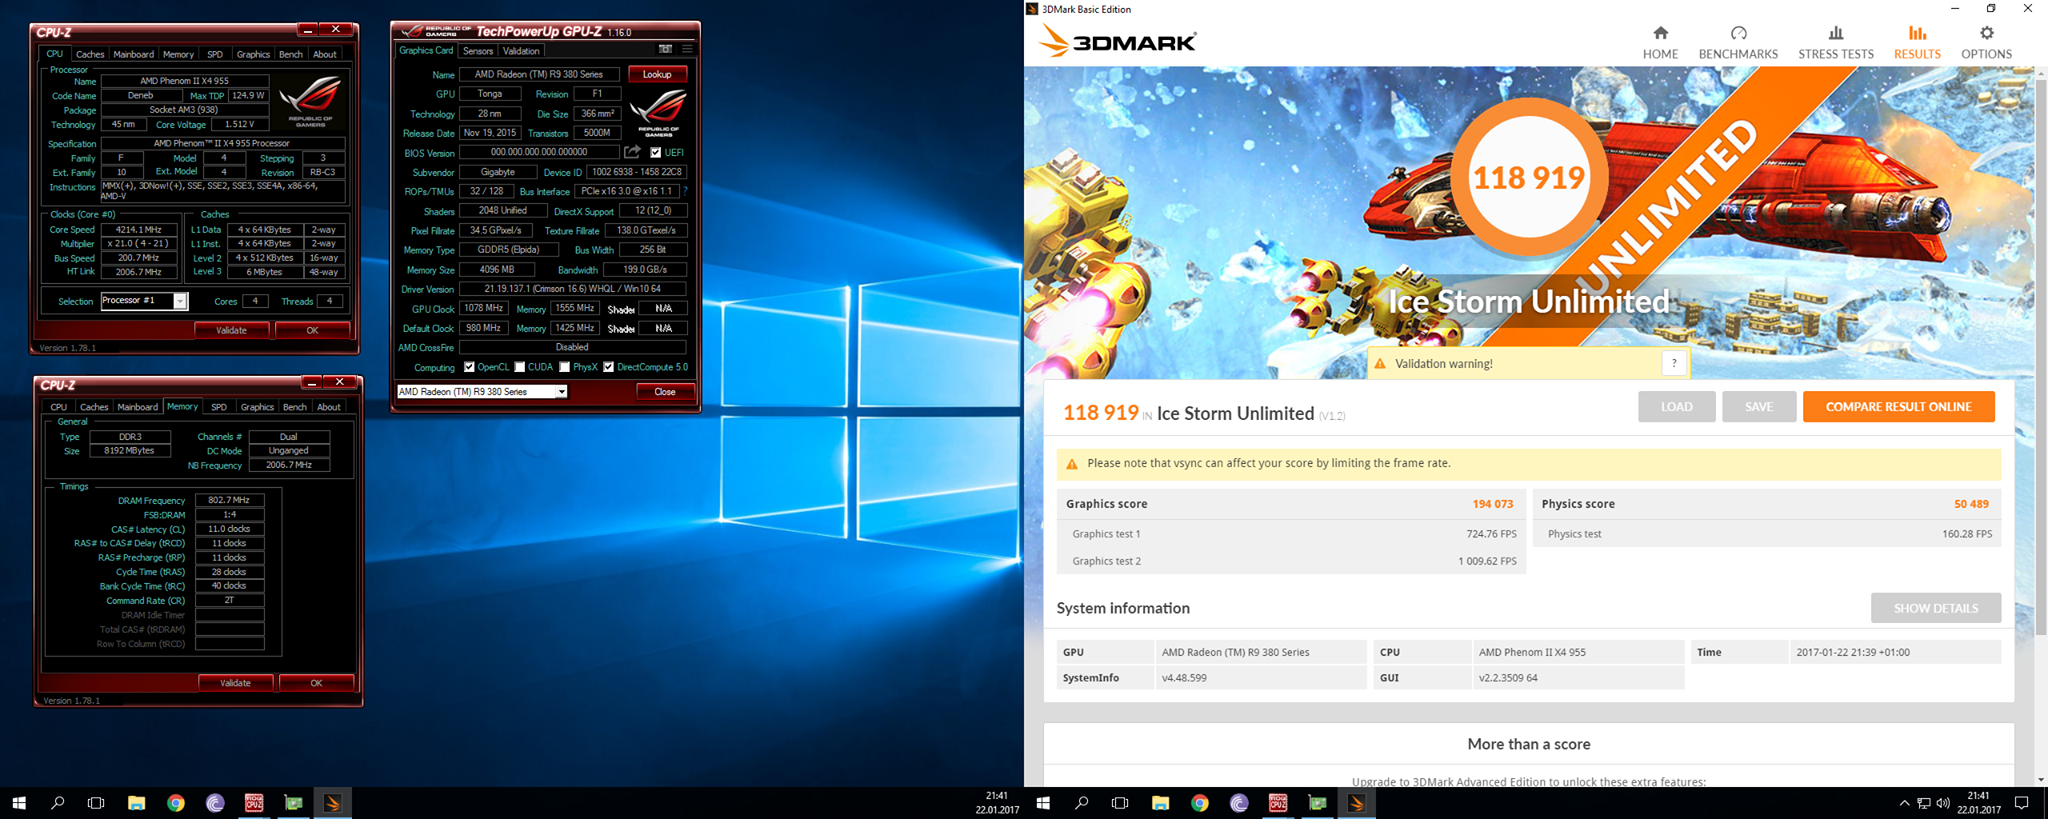Image resolution: width=2048 pixels, height=819 pixels.
Task: Click the Lookup button in GPU-Z
Action: pos(657,74)
